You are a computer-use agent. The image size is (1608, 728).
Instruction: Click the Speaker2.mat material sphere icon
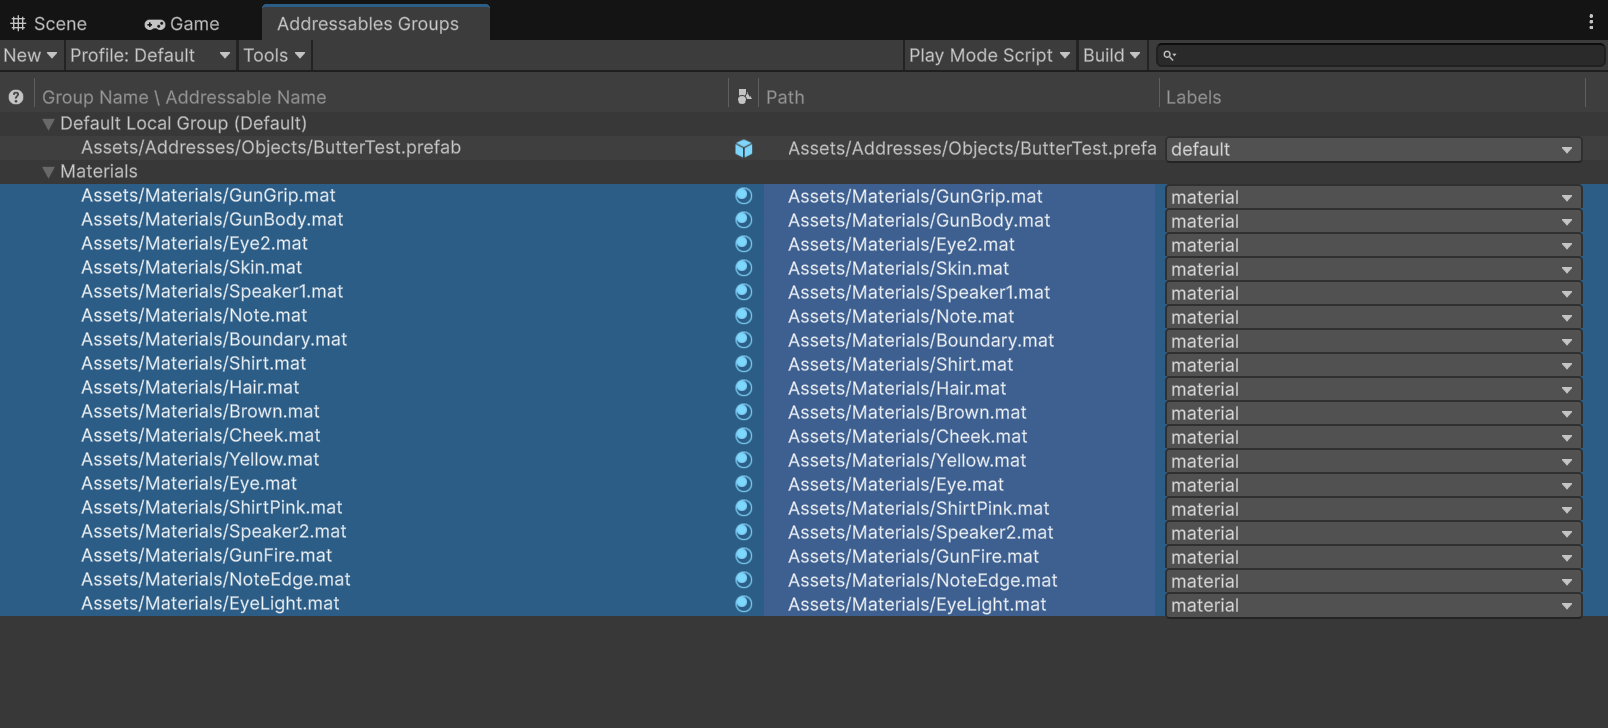[743, 532]
